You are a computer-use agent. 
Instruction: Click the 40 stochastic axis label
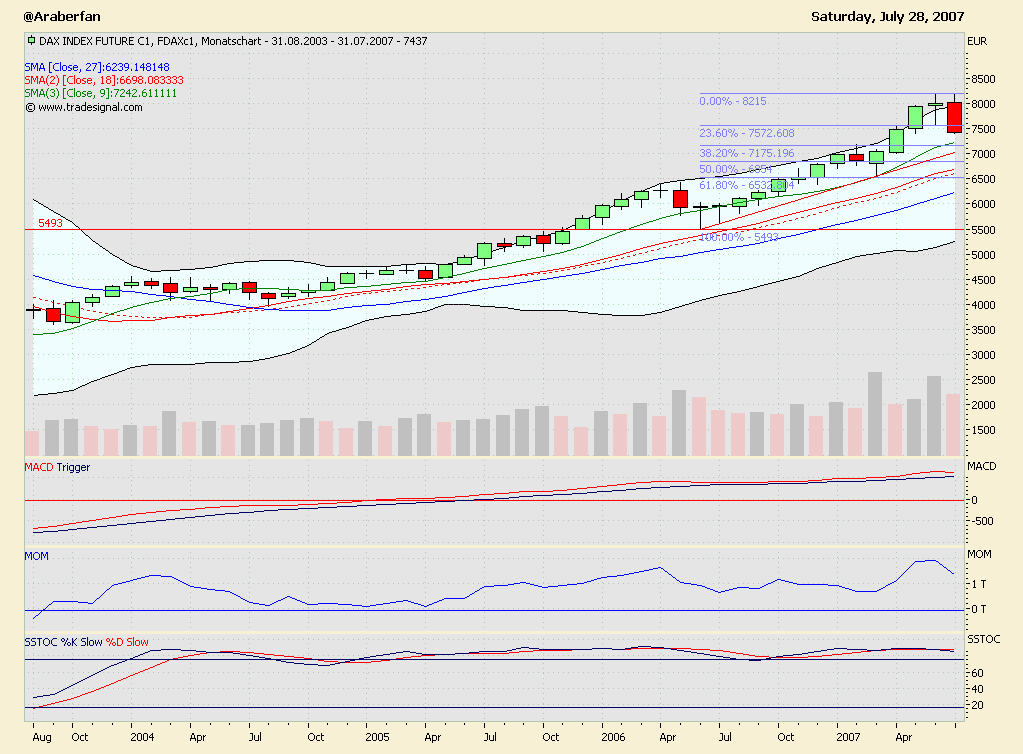pyautogui.click(x=977, y=689)
